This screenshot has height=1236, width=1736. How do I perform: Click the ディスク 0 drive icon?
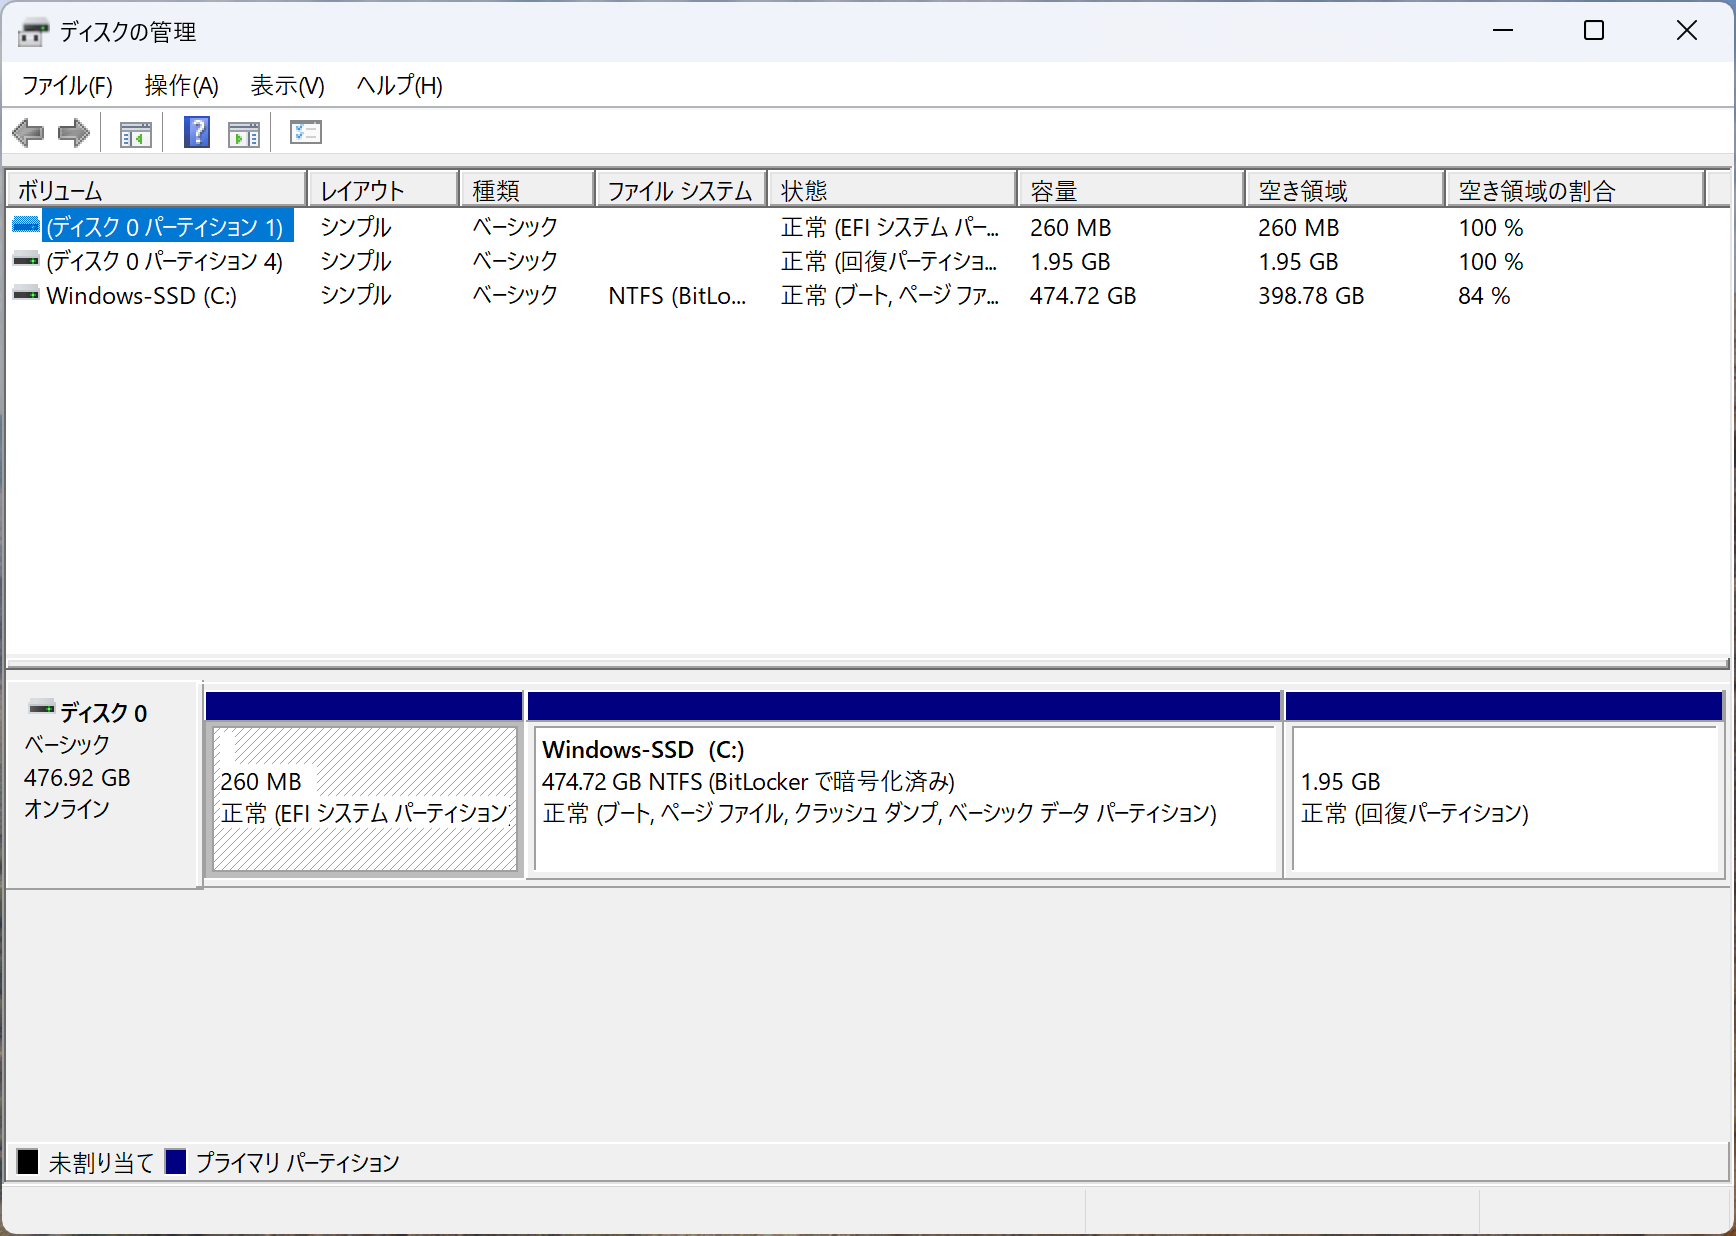click(x=41, y=709)
